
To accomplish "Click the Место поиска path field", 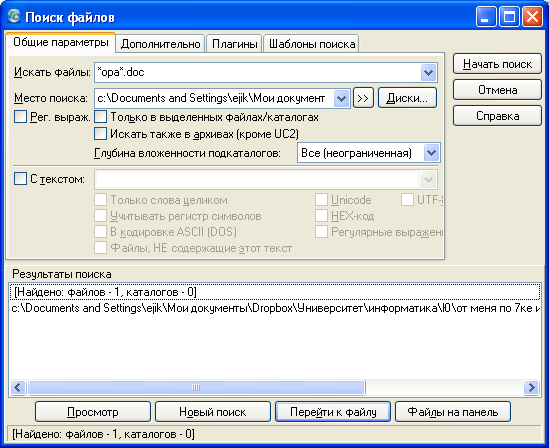I will tap(214, 98).
